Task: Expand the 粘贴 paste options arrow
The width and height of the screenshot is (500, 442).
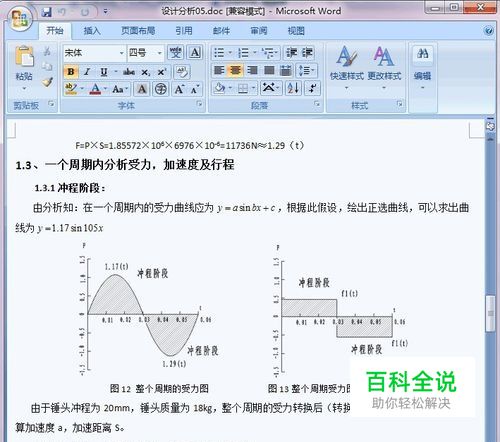Action: pyautogui.click(x=24, y=89)
